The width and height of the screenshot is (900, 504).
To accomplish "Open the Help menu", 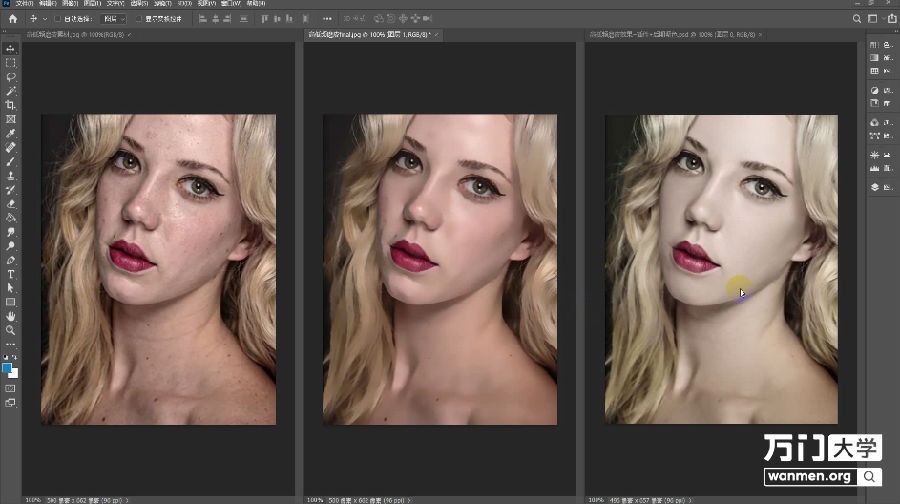I will [256, 3].
